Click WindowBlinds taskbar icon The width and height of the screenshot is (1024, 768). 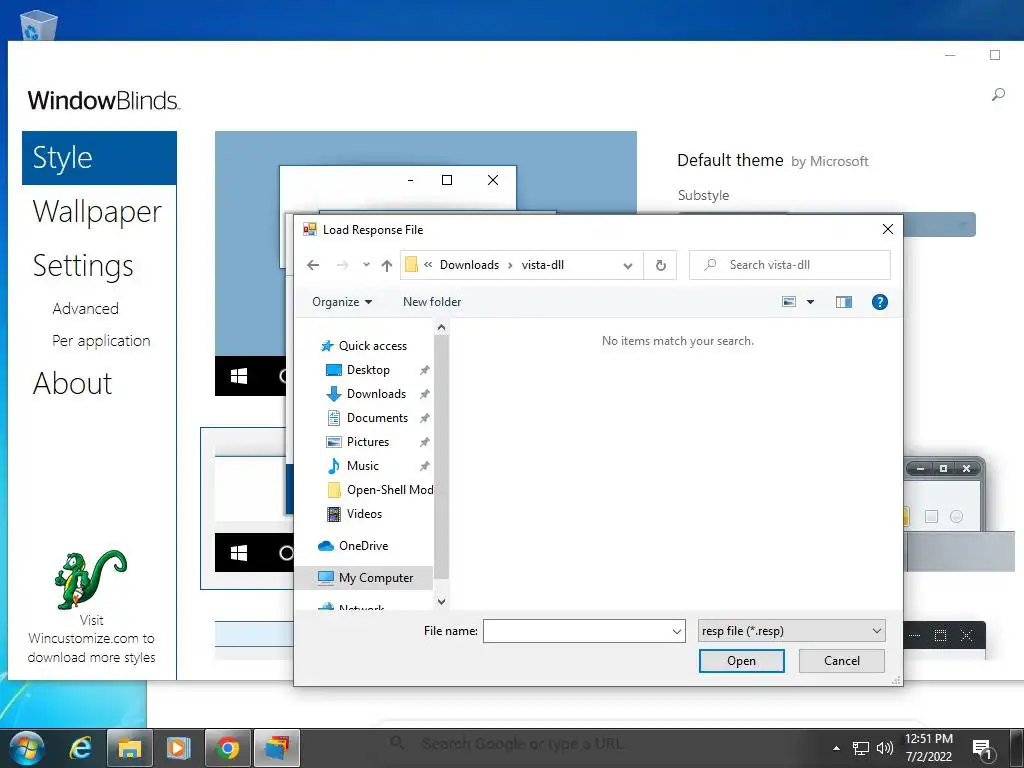[x=277, y=748]
